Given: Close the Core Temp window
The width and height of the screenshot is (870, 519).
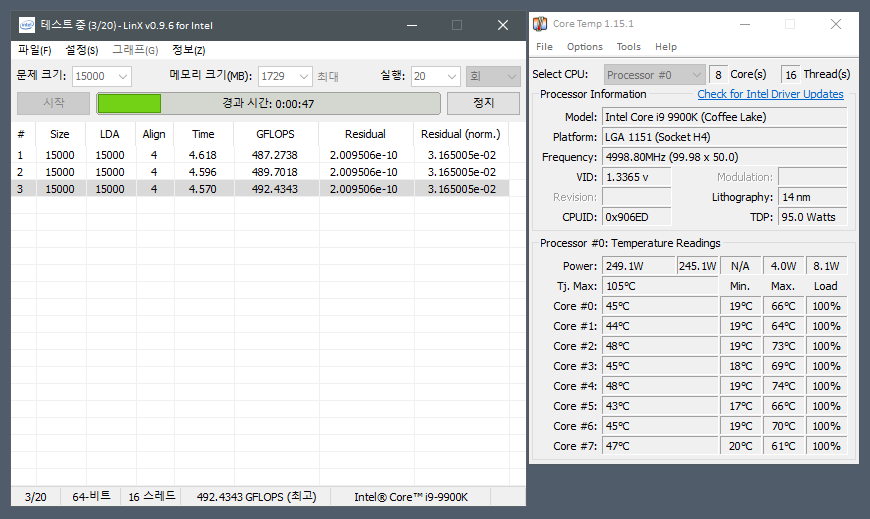Looking at the screenshot, I should [836, 24].
